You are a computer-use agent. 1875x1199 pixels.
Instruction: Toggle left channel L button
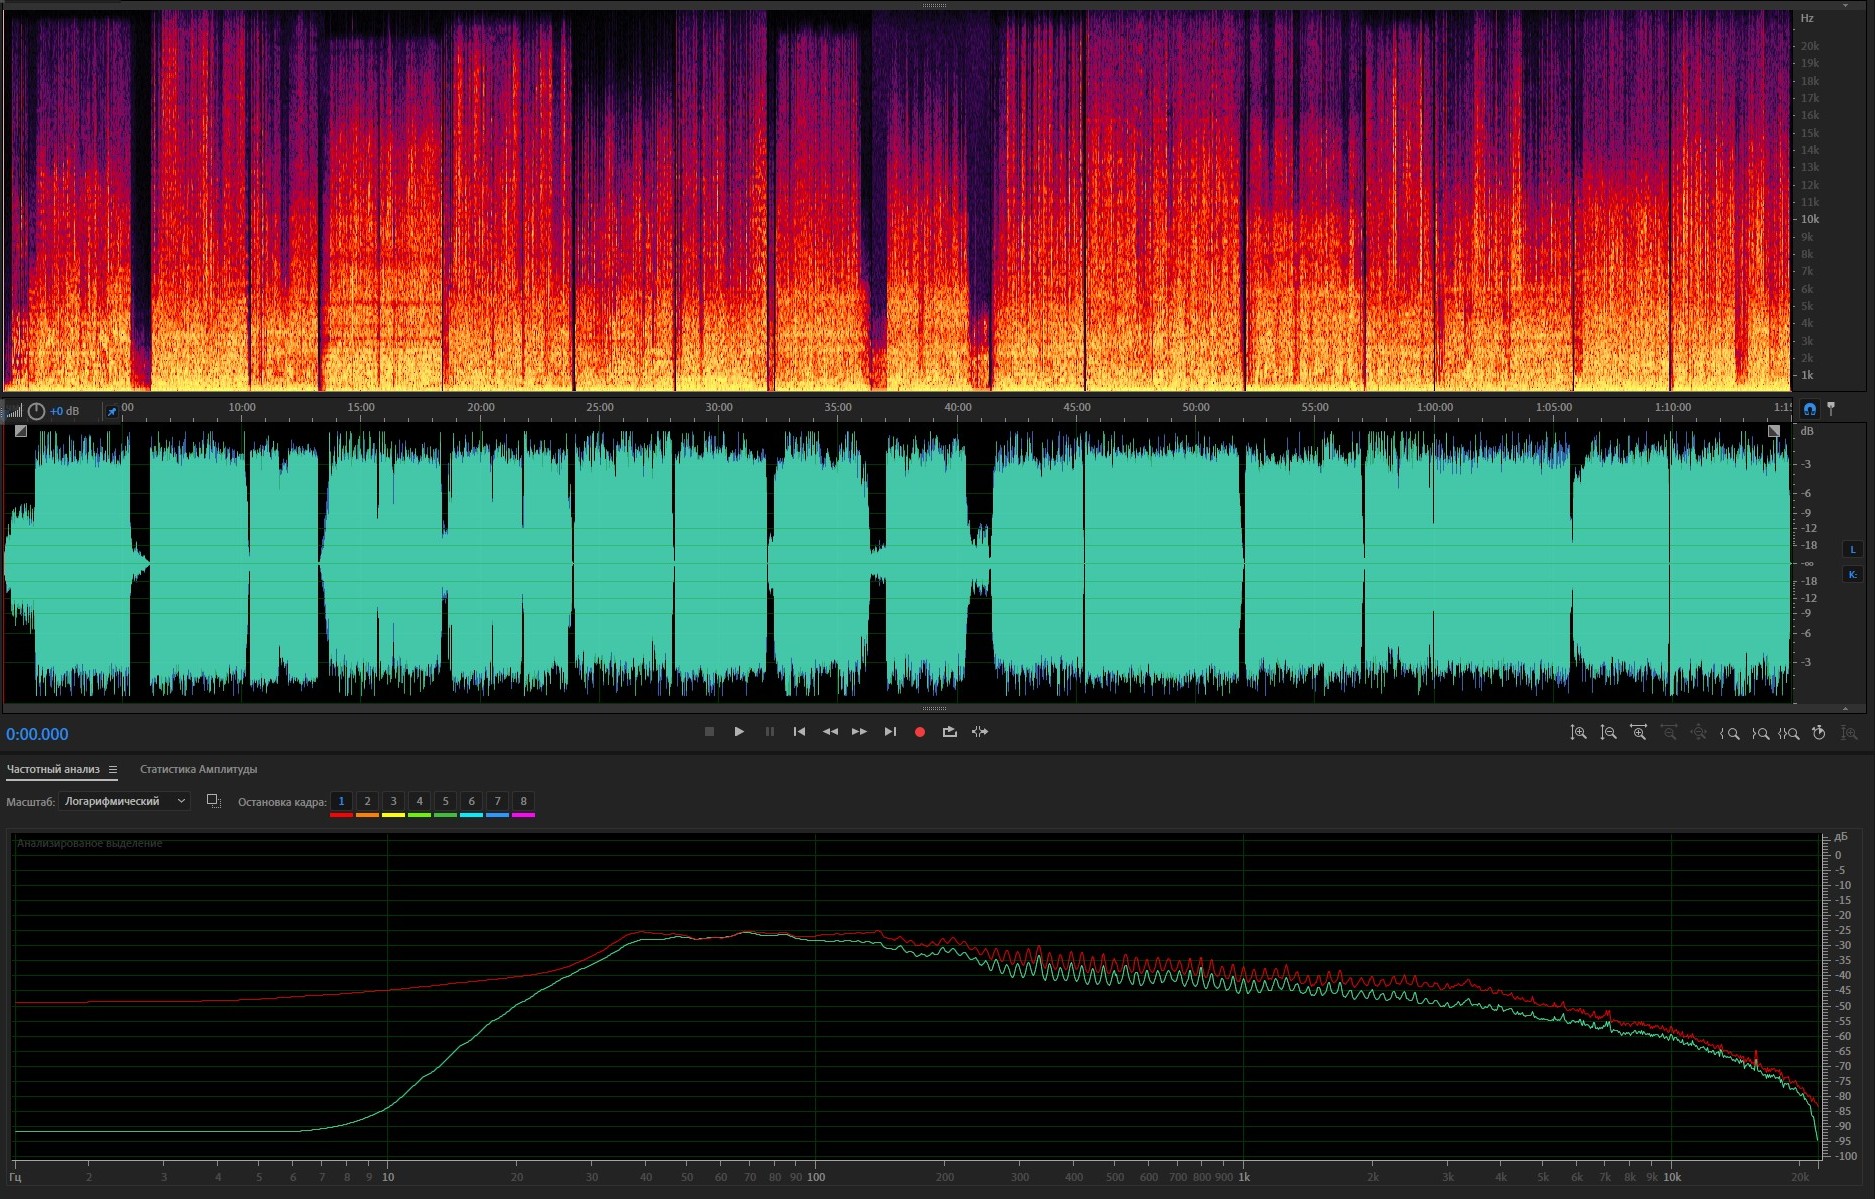point(1852,549)
